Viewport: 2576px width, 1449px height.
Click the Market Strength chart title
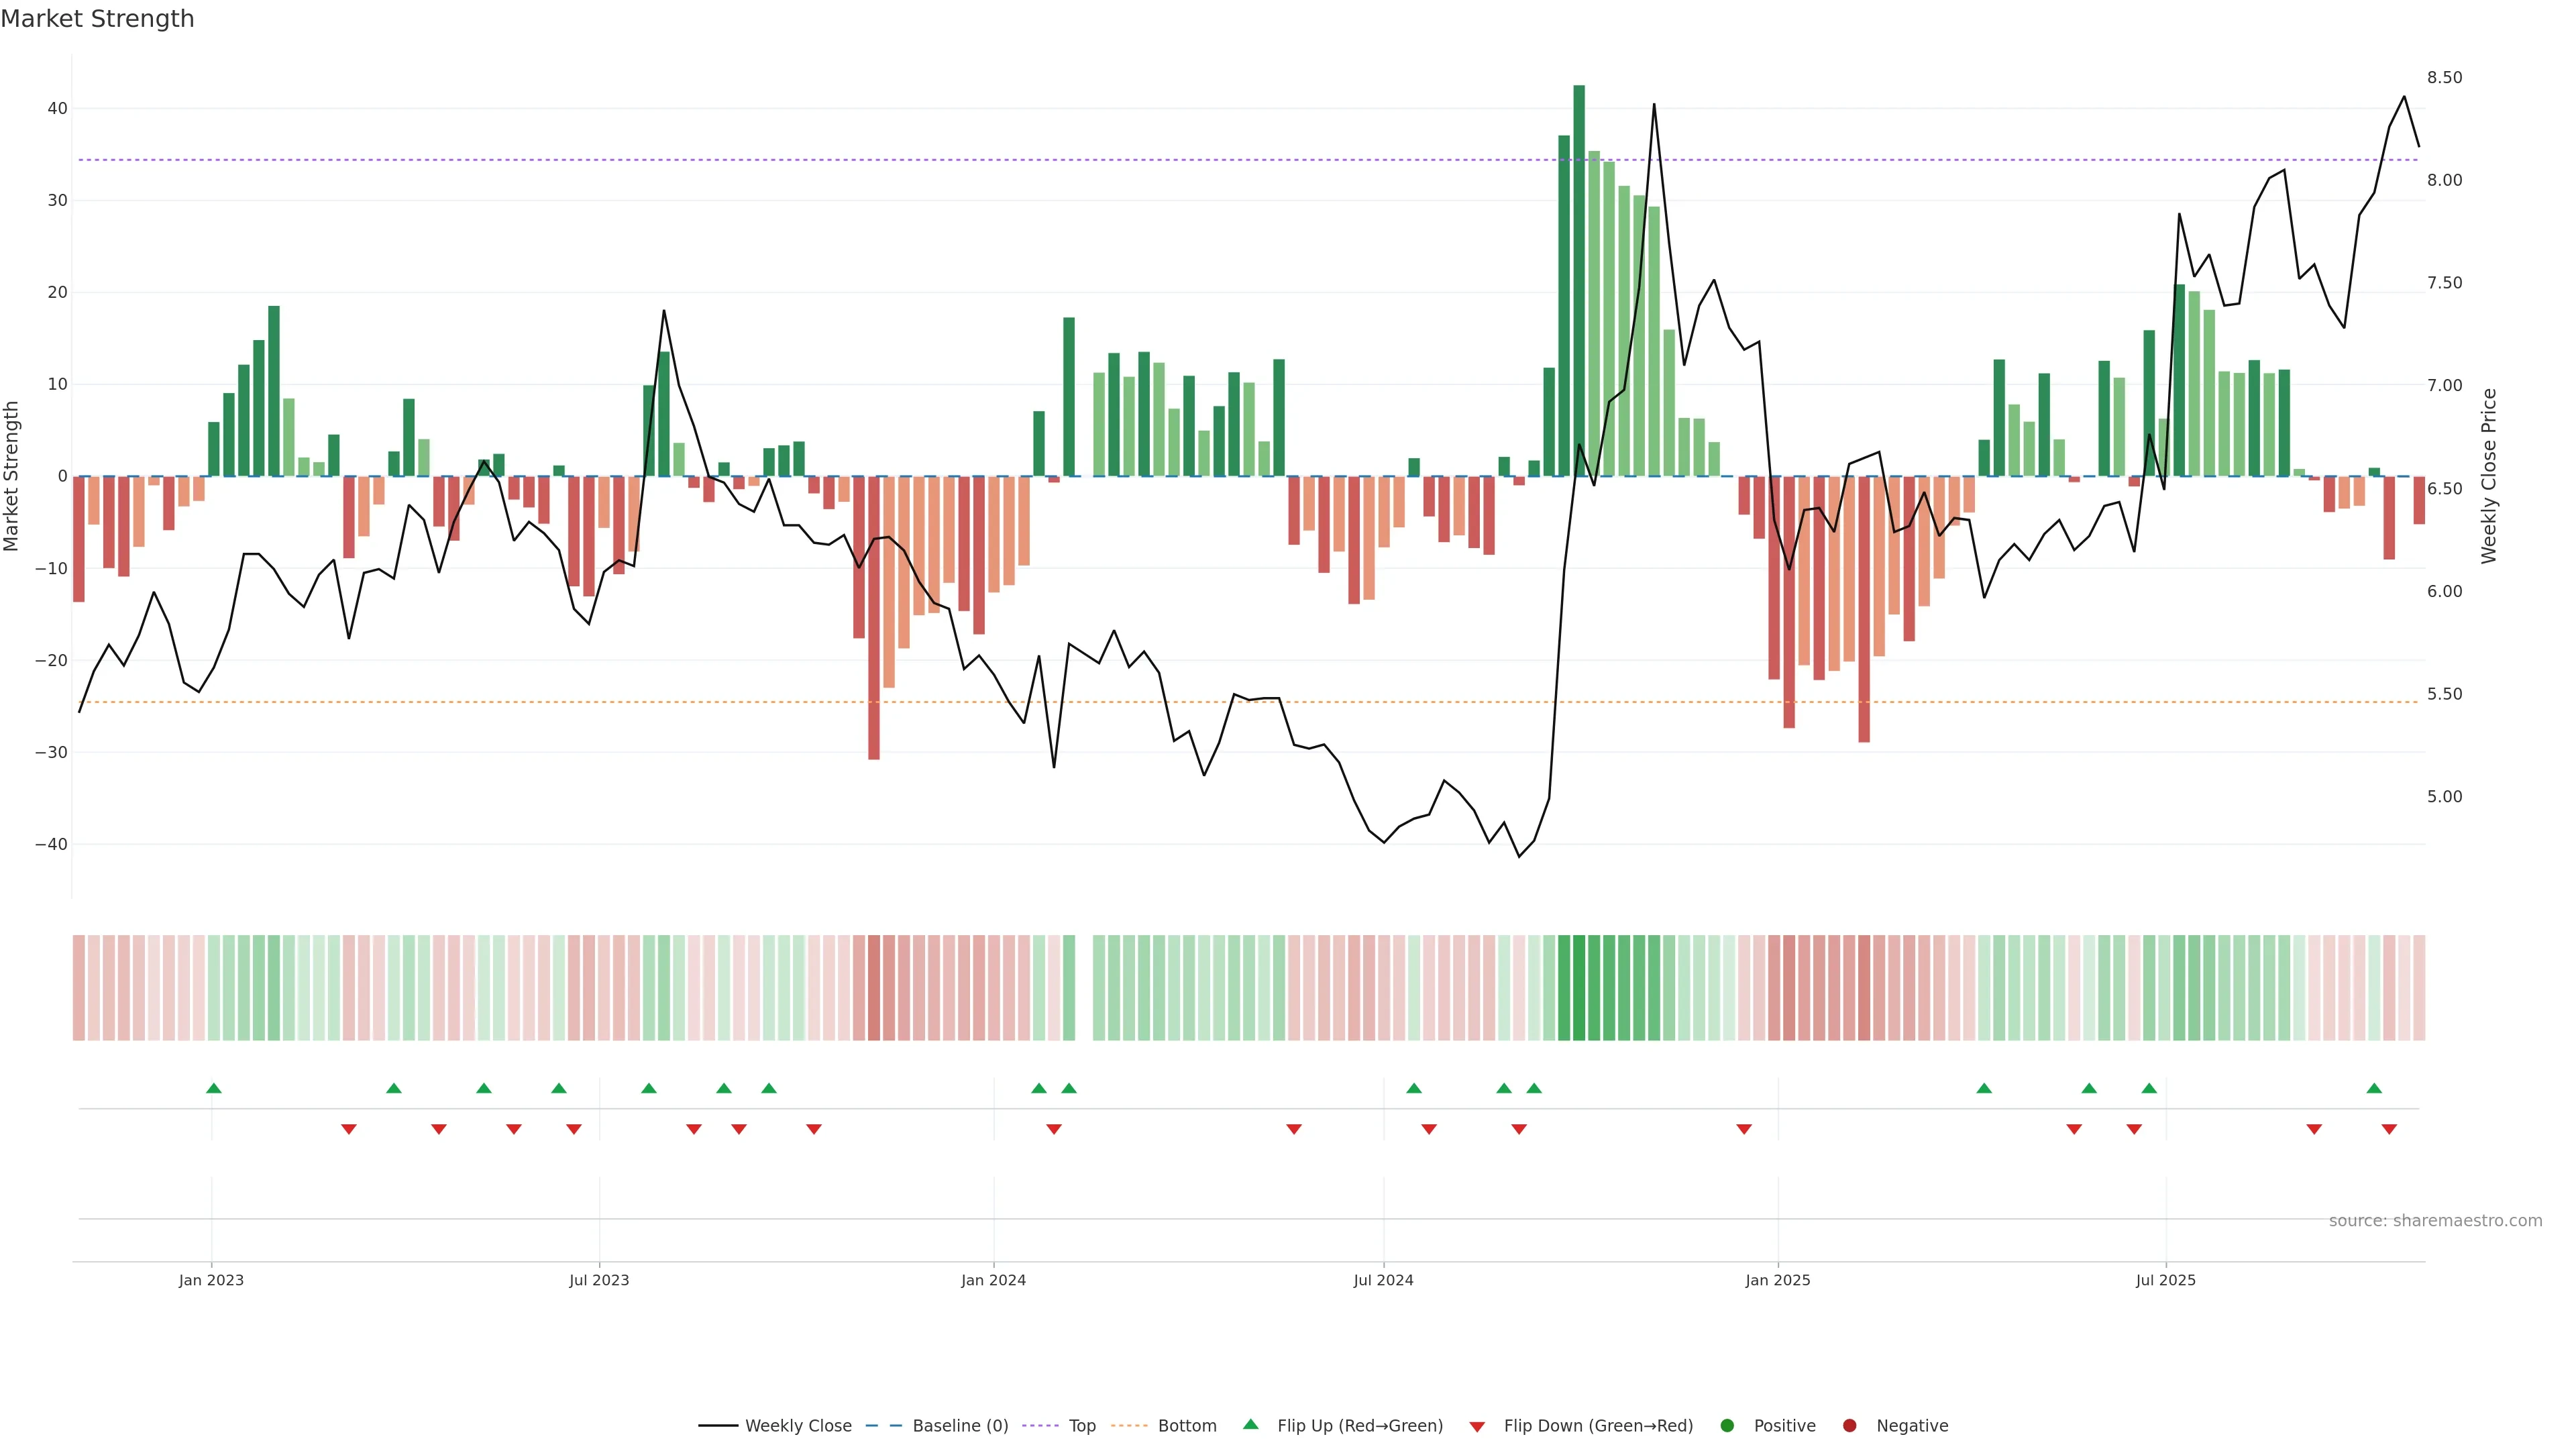pyautogui.click(x=97, y=19)
